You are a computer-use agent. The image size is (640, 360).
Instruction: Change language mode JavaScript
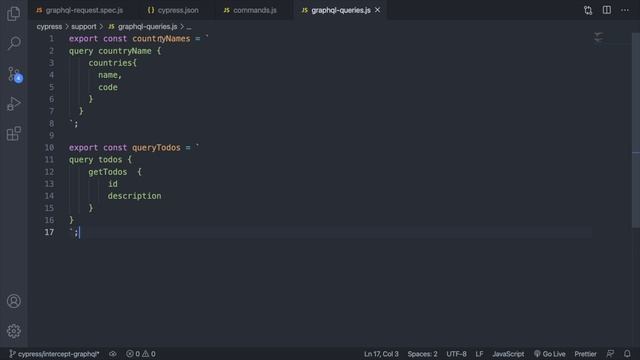click(x=508, y=354)
